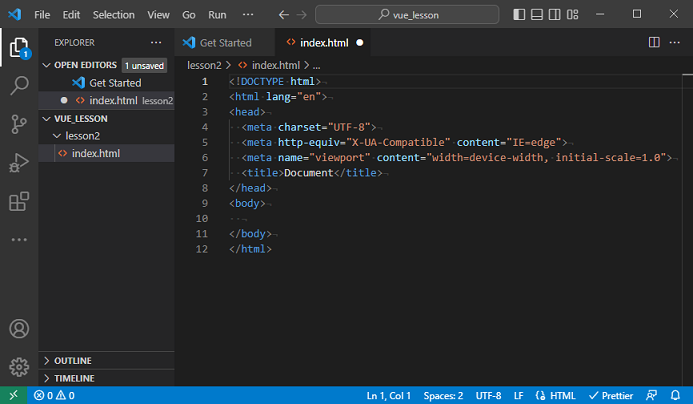Show errors and warnings count in status bar

click(54, 395)
